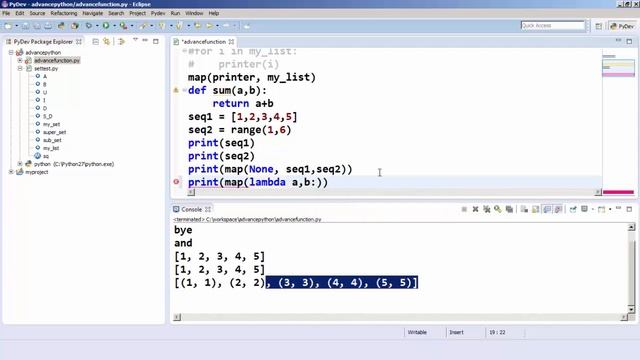Switch to the PyDev perspective button
640x360 pixels.
(x=622, y=26)
